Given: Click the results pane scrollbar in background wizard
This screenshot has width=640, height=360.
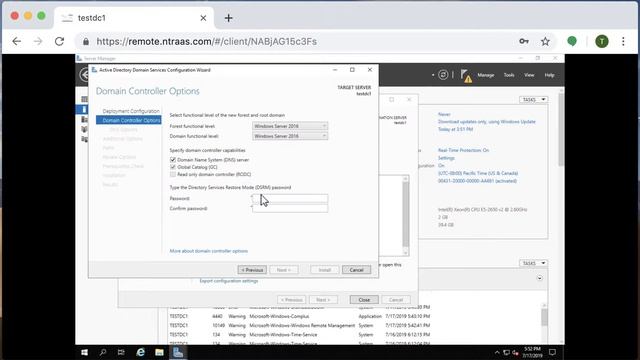Looking at the screenshot, I should (x=405, y=213).
